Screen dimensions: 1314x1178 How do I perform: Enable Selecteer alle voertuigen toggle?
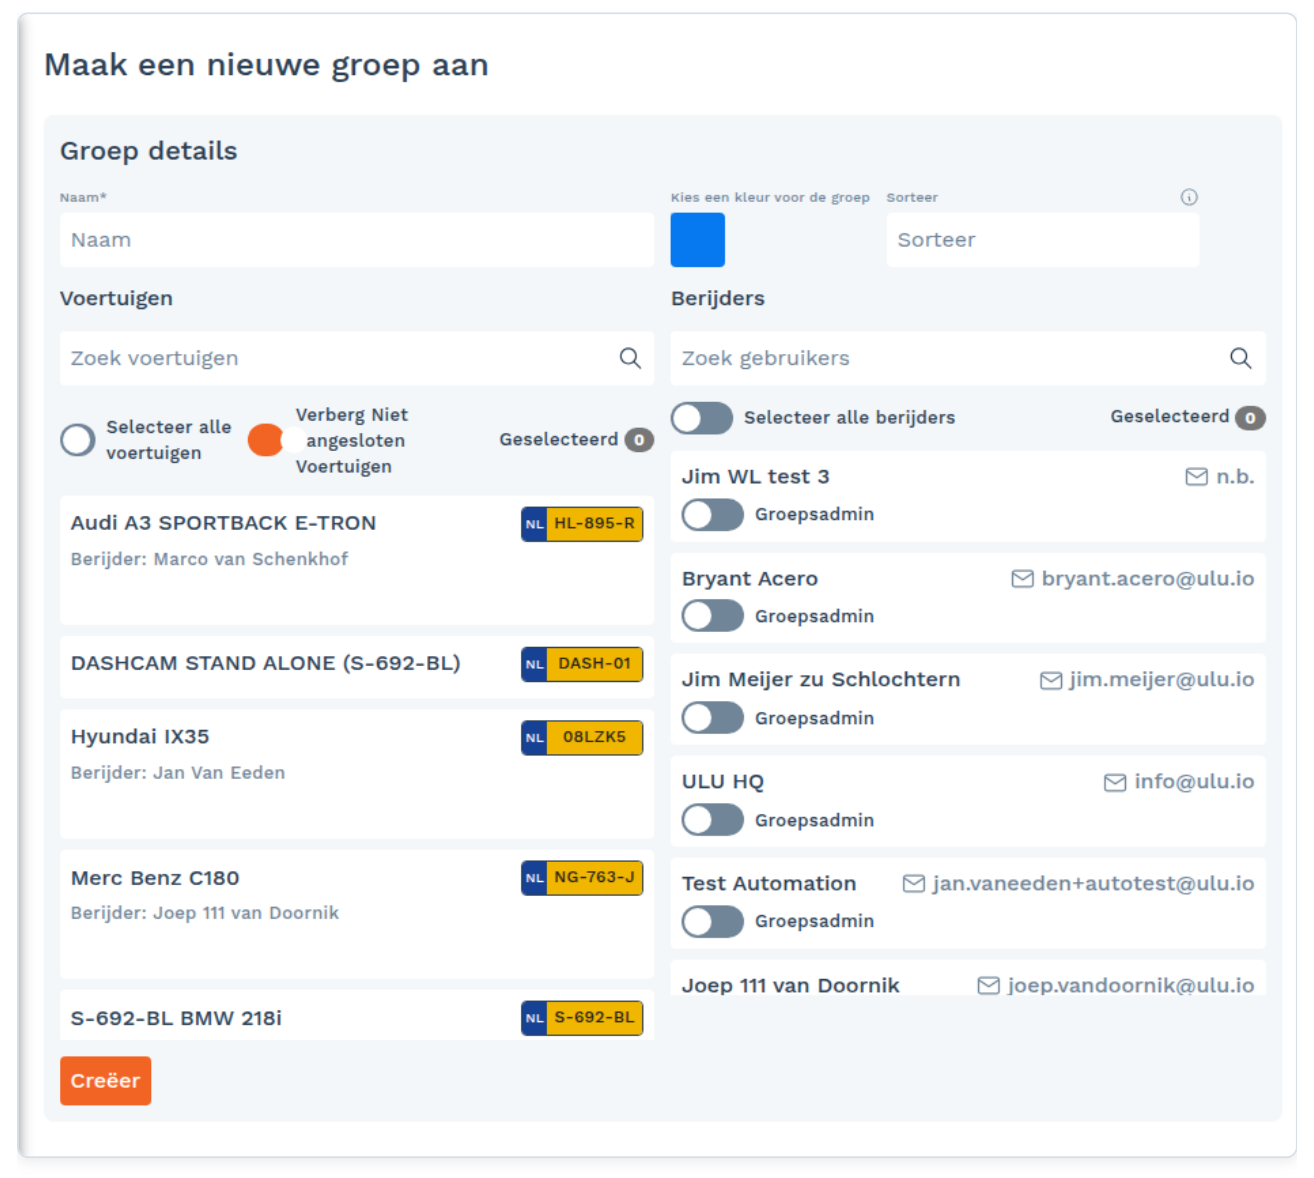78,440
